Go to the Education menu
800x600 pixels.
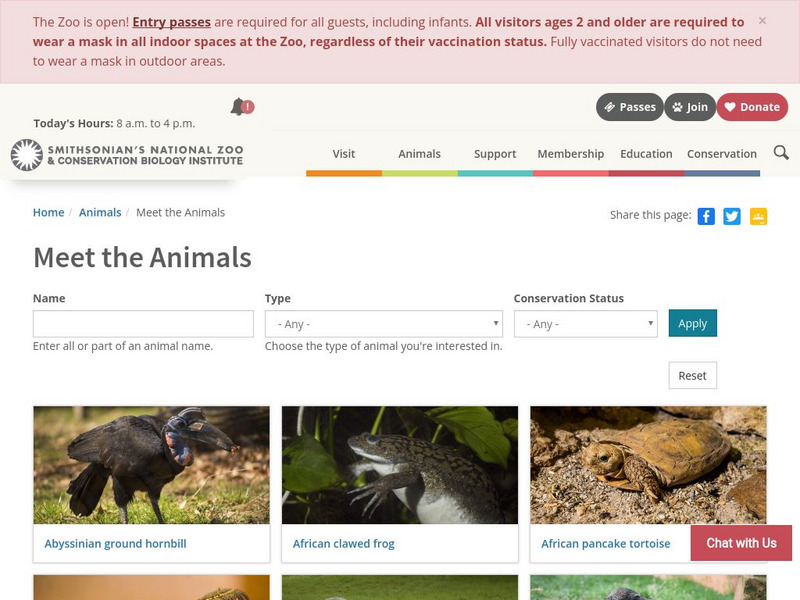coord(646,154)
